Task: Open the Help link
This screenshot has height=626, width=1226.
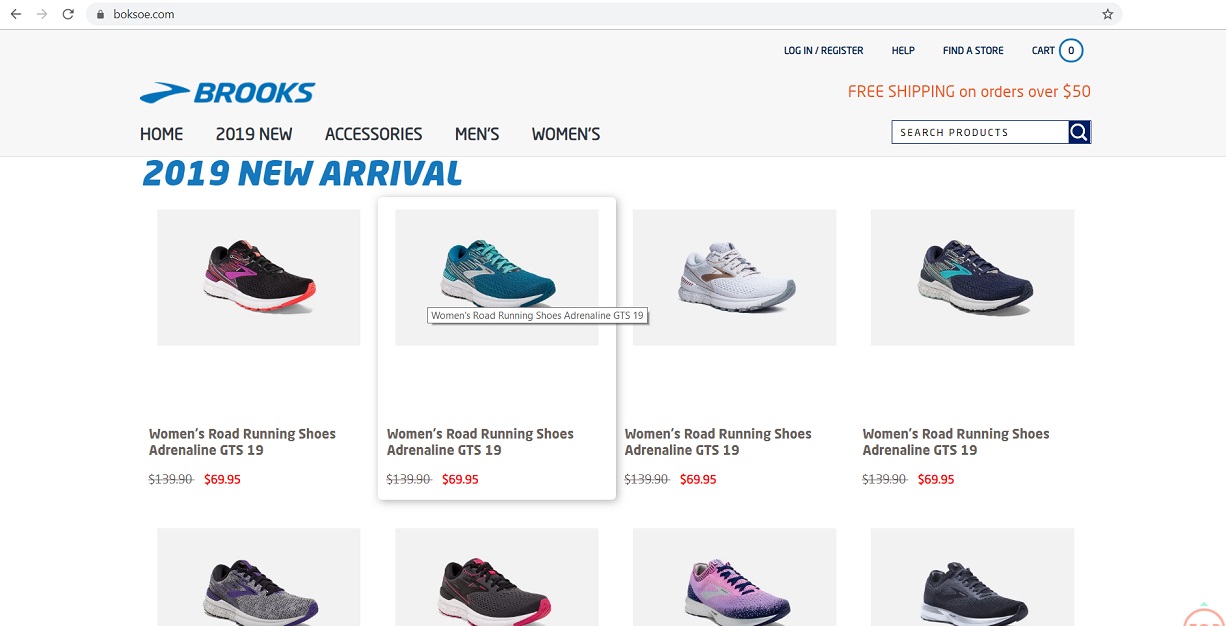Action: pyautogui.click(x=903, y=51)
